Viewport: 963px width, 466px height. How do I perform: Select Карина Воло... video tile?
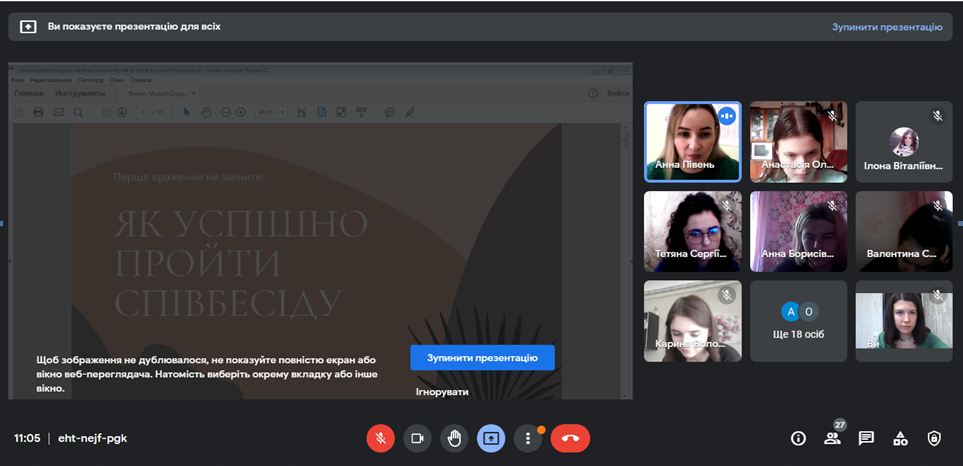tap(693, 321)
